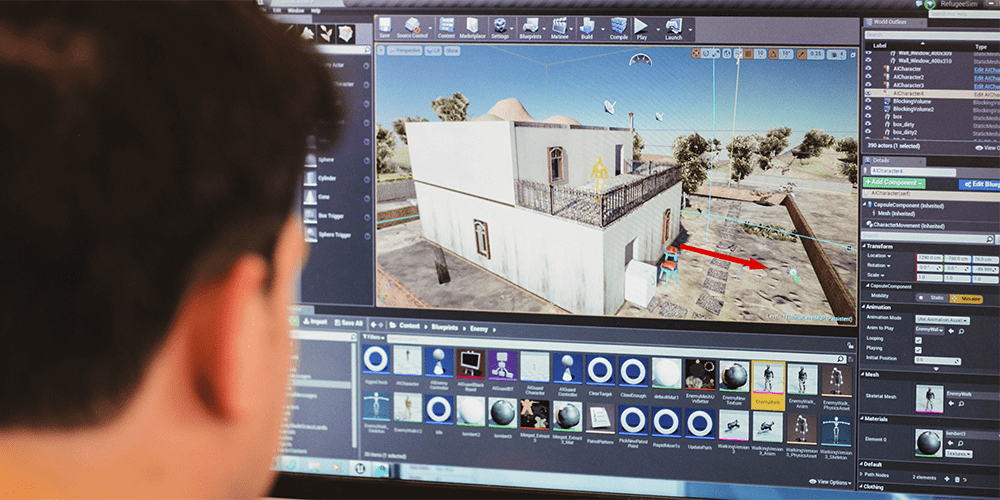Click Import in the Content Browser
This screenshot has height=500, width=1000.
pyautogui.click(x=316, y=322)
